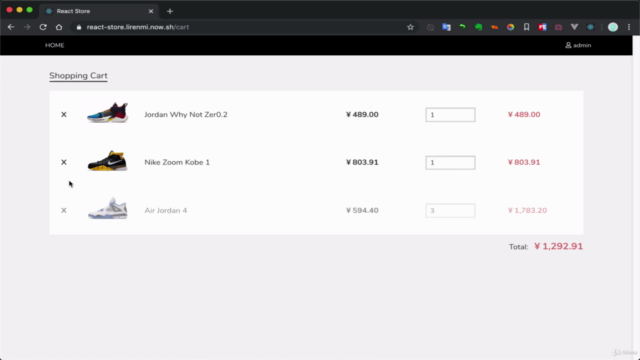Click red subtotal ¥ 489.00
640x360 pixels.
[x=524, y=115]
